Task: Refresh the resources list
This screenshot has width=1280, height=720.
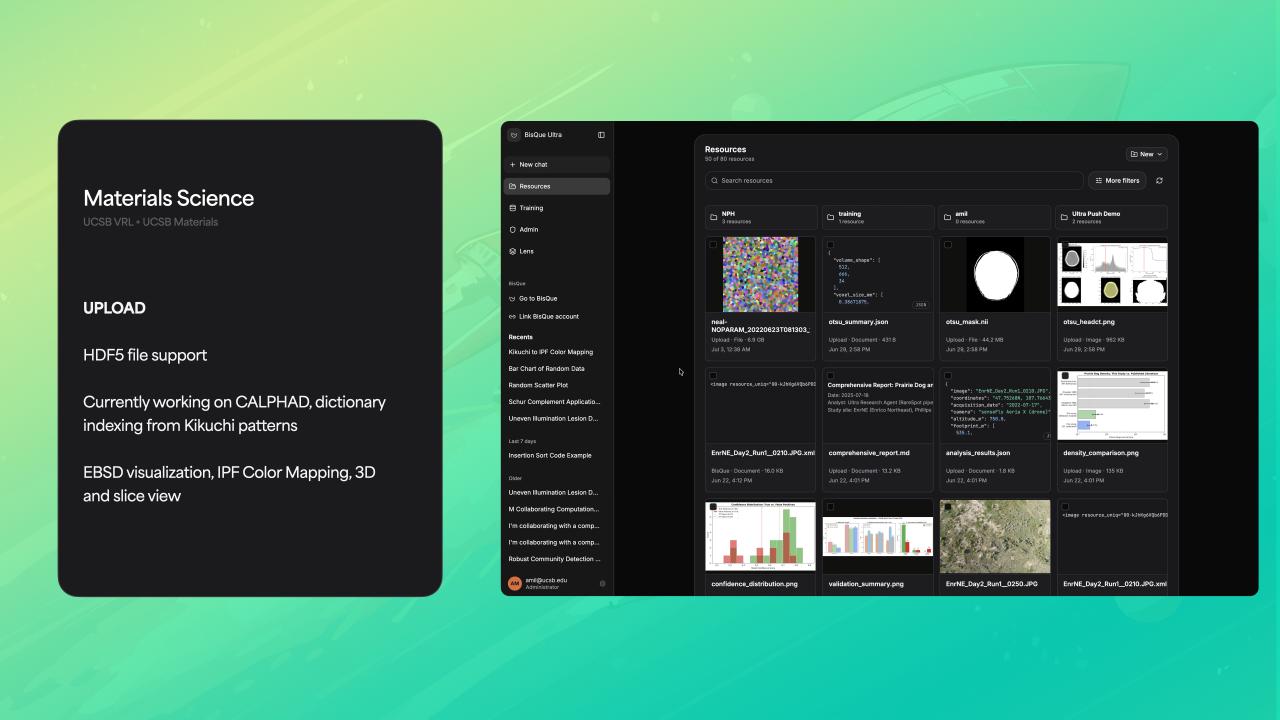Action: [1159, 181]
